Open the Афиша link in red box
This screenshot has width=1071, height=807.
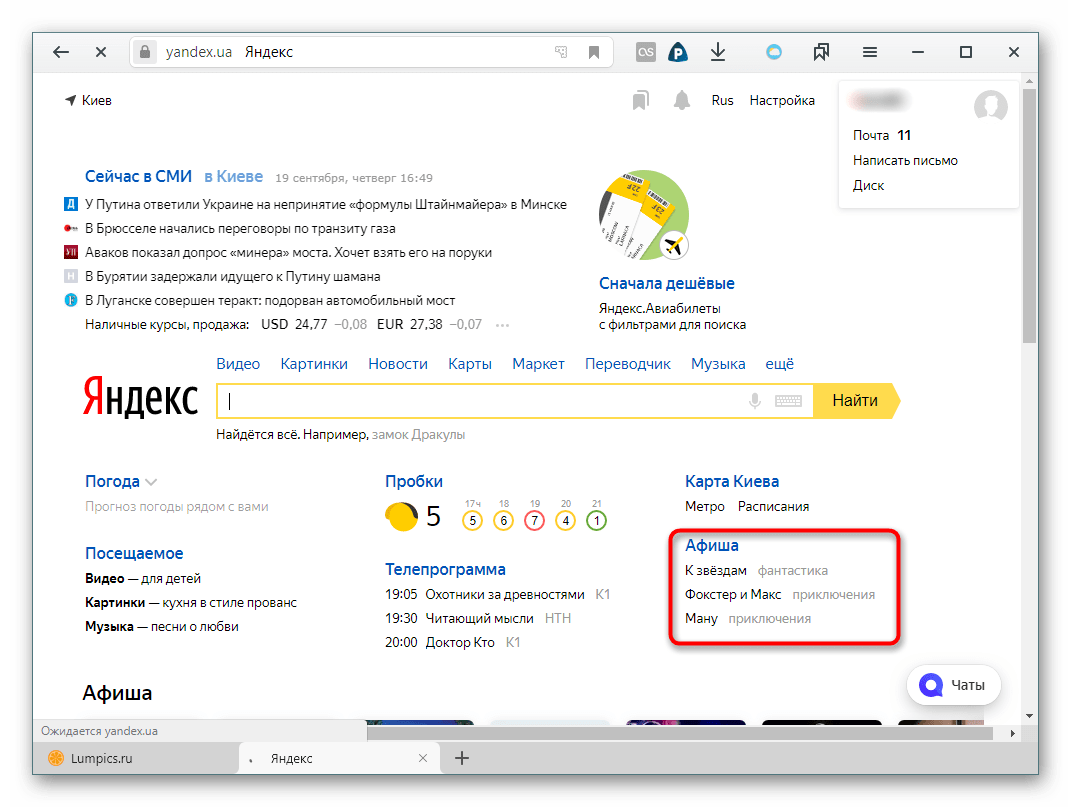point(711,545)
